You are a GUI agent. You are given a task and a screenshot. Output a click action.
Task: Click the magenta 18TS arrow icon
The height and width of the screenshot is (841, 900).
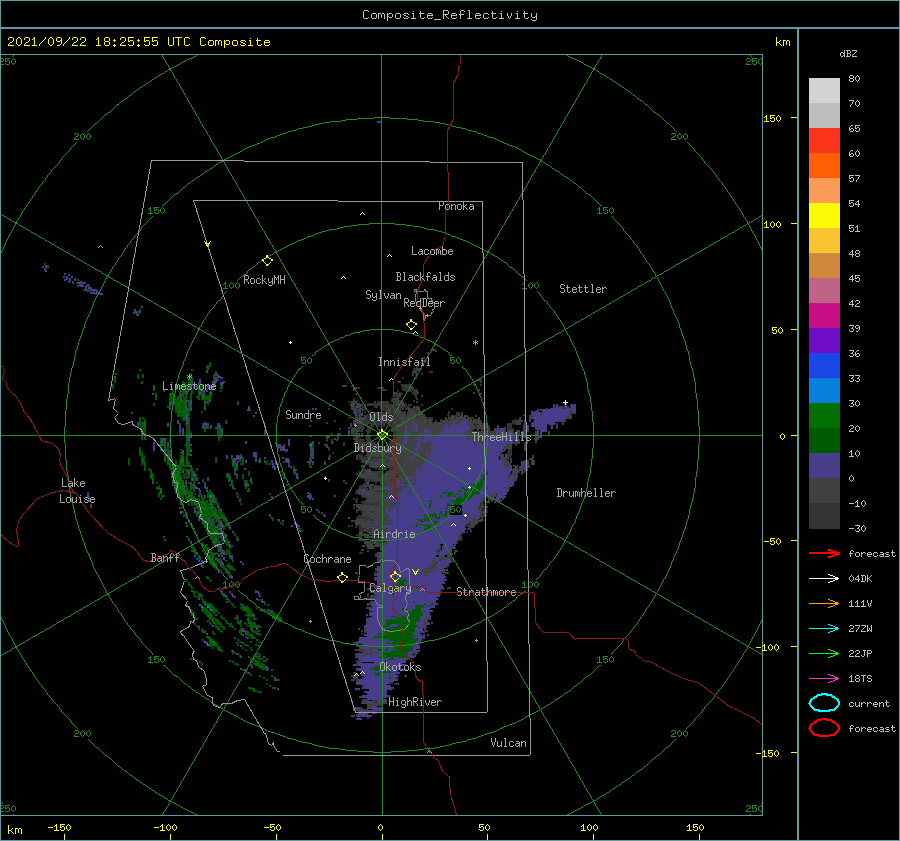(824, 679)
